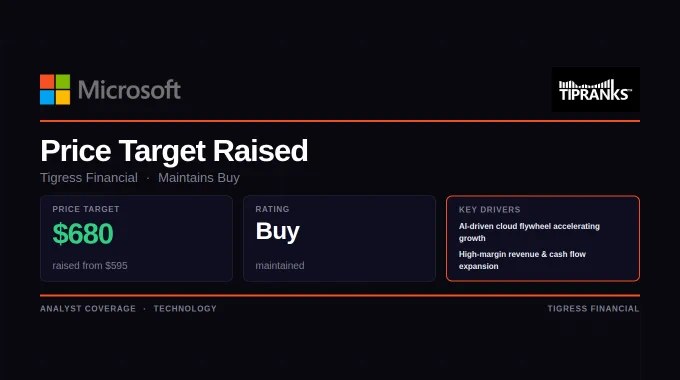This screenshot has width=680, height=380.
Task: Select the PRICE TARGET card label
Action: (86, 209)
